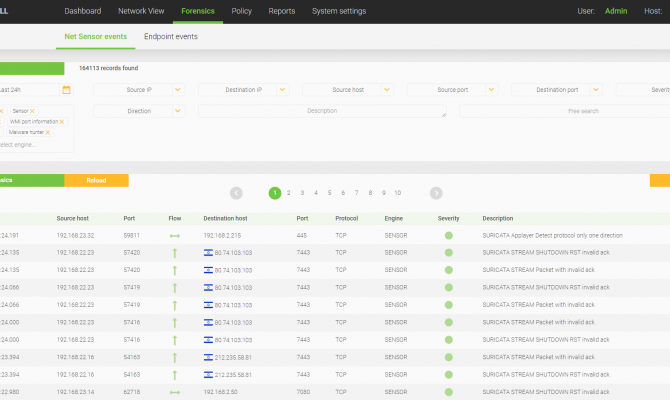The height and width of the screenshot is (400, 670).
Task: Expand the Source host dropdown
Action: point(387,90)
